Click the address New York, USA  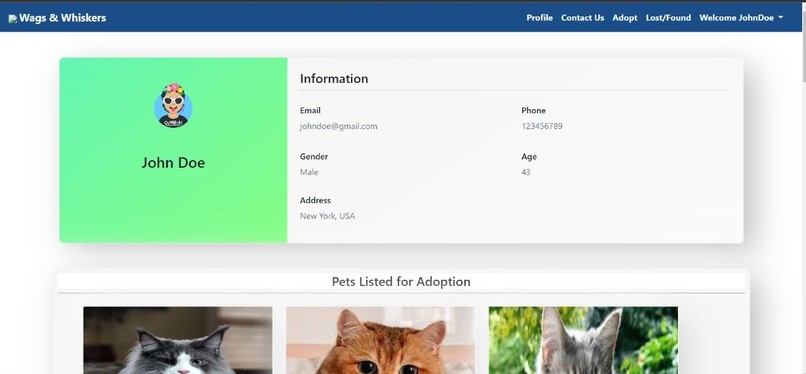tap(327, 216)
